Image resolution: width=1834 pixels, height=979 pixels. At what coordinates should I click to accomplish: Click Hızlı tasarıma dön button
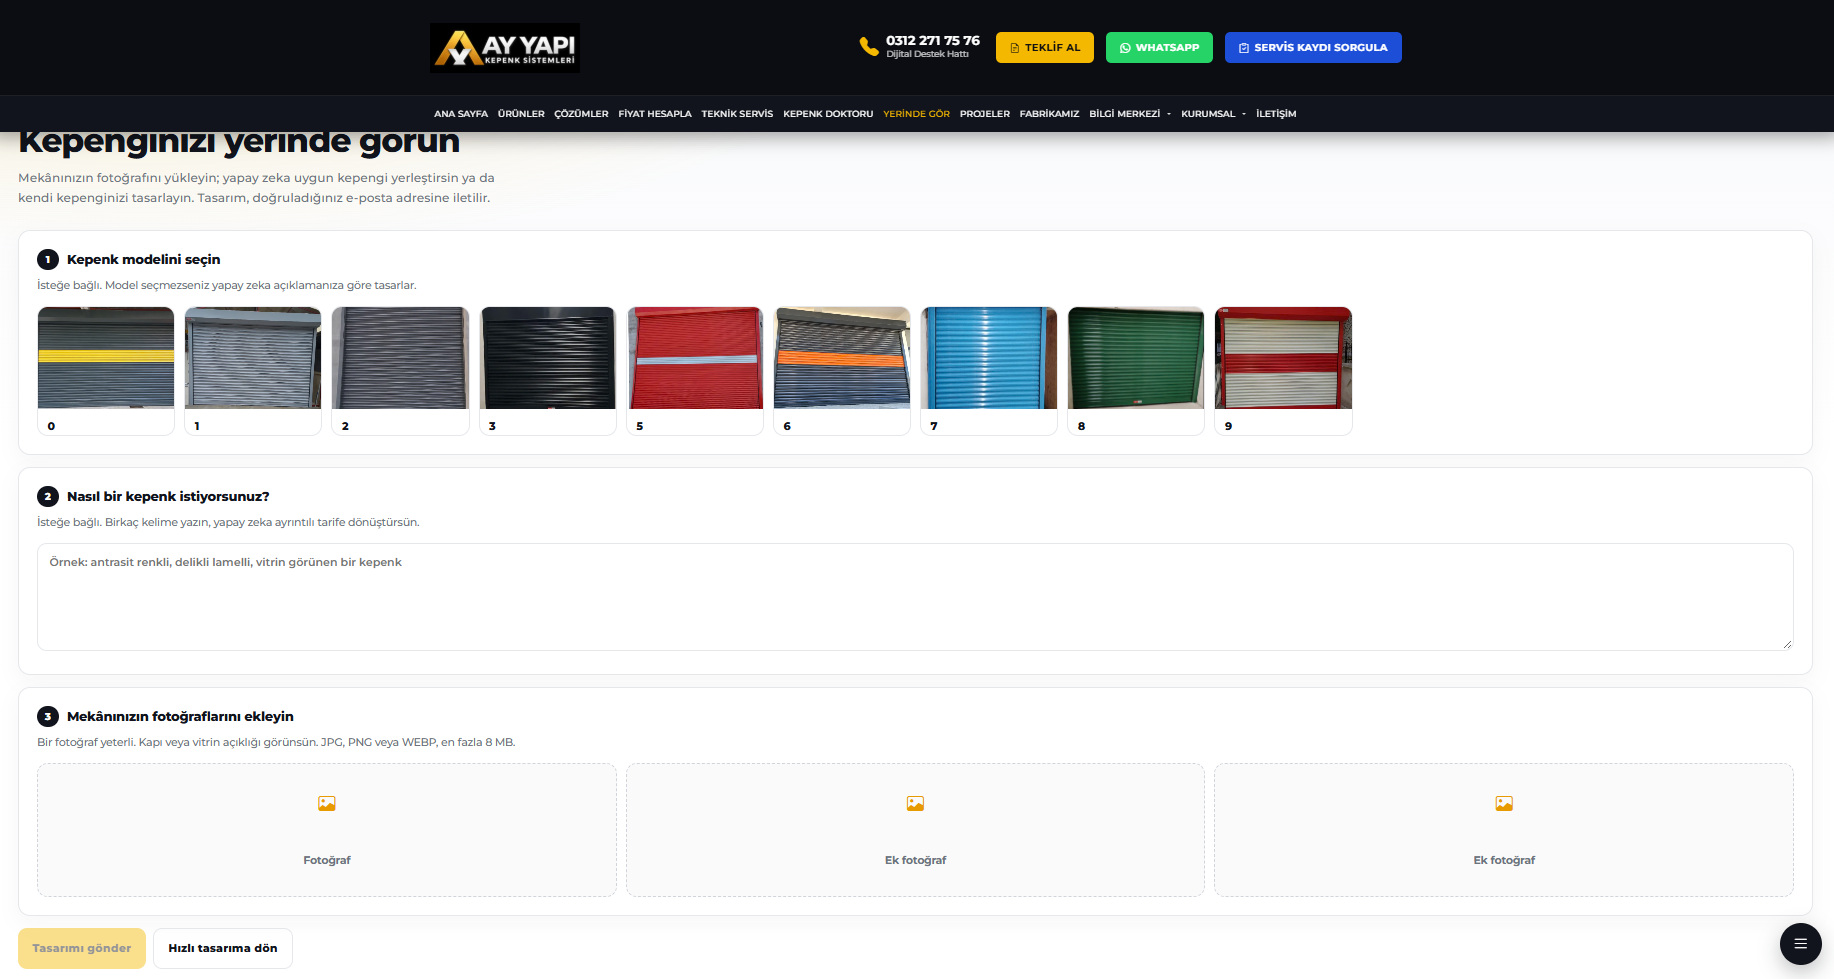click(223, 948)
